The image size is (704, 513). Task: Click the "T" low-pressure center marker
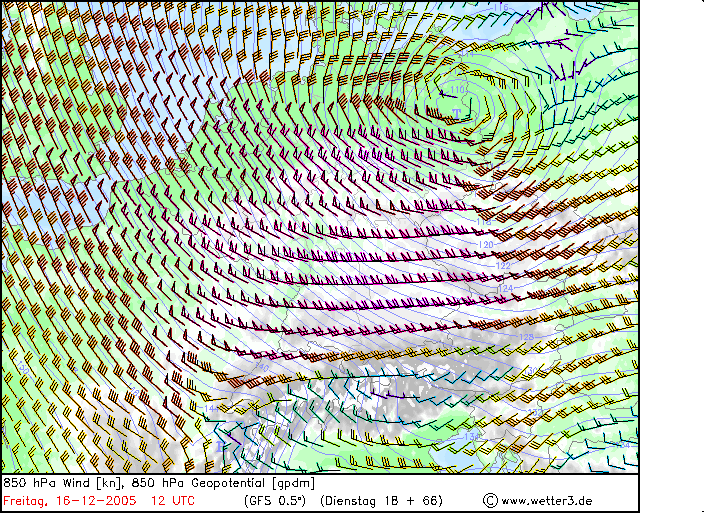click(x=457, y=114)
